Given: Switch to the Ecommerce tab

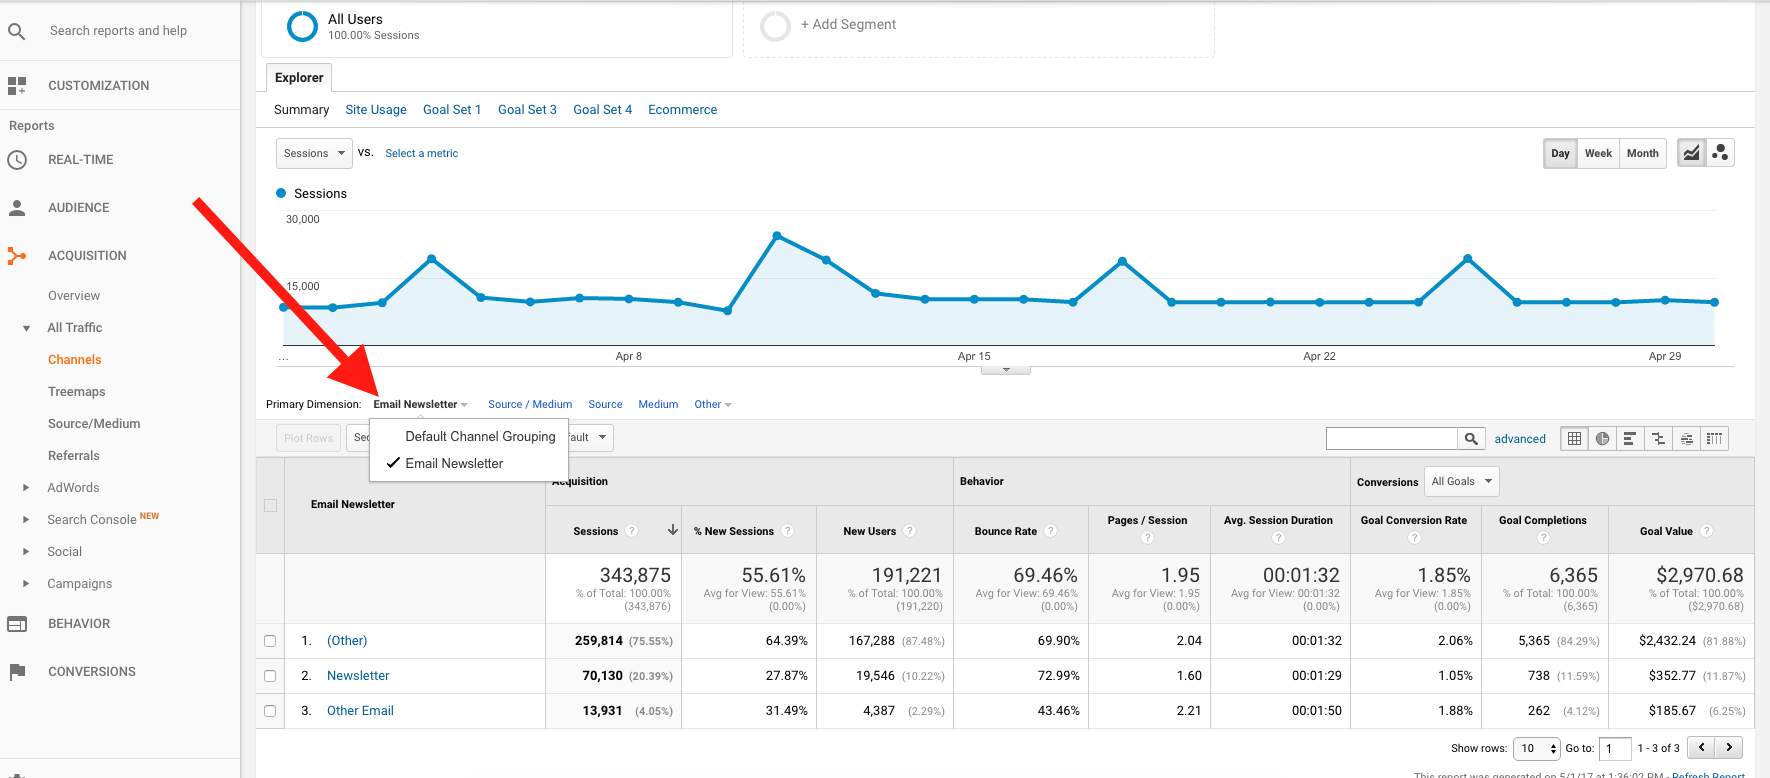Looking at the screenshot, I should [682, 110].
